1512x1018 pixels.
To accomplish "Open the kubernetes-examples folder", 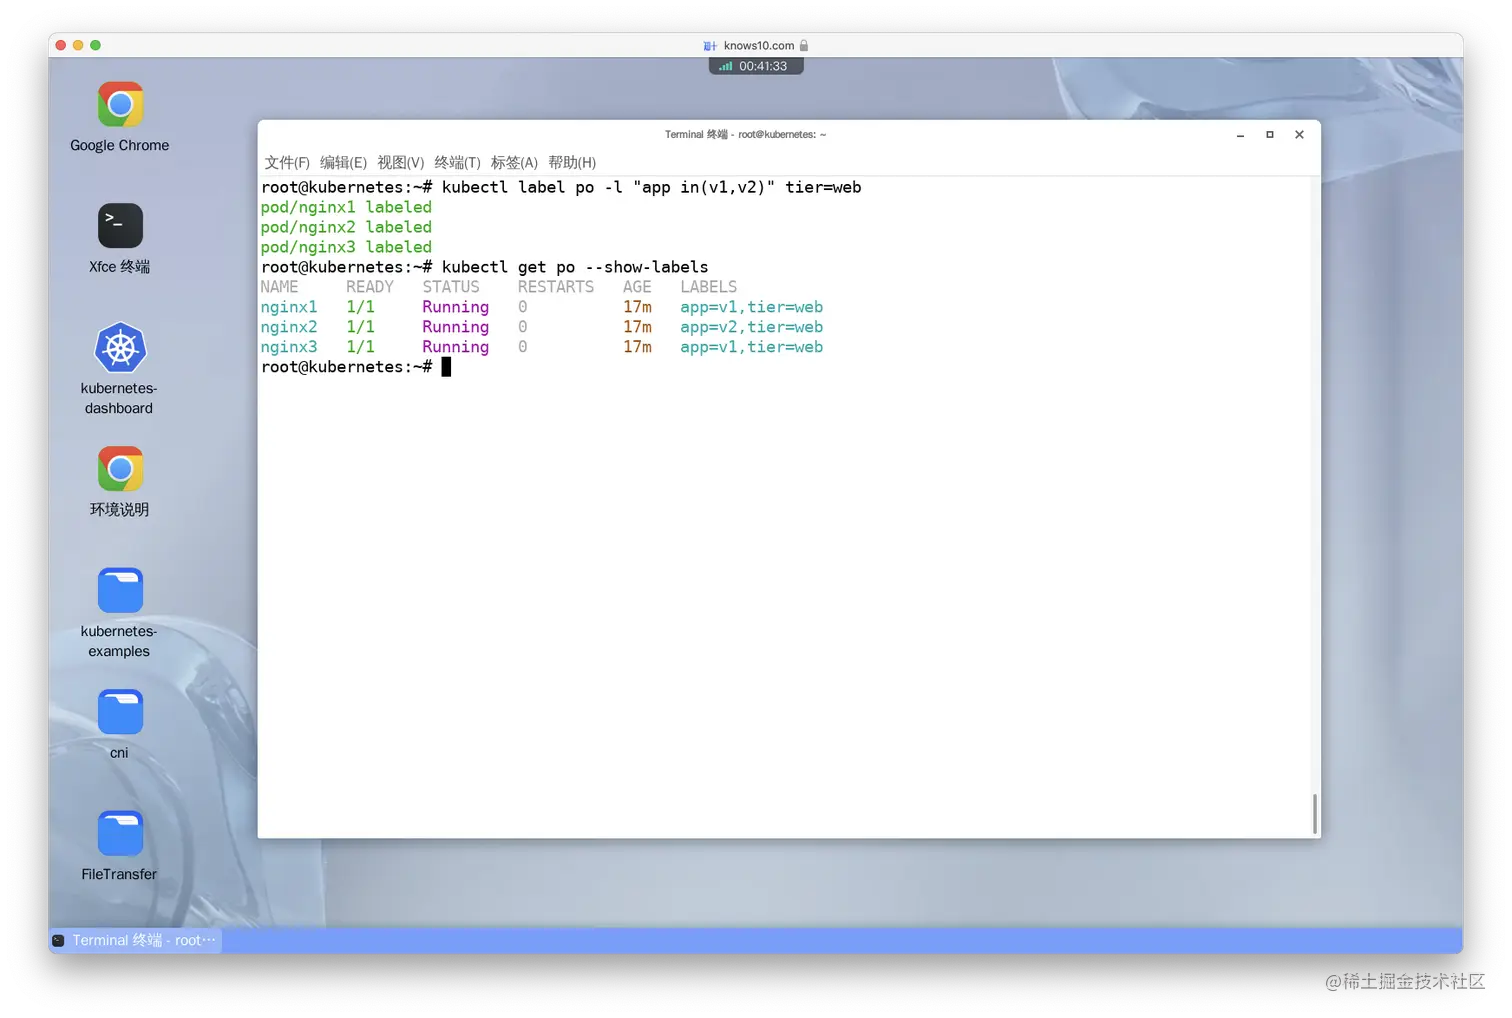I will tap(119, 589).
